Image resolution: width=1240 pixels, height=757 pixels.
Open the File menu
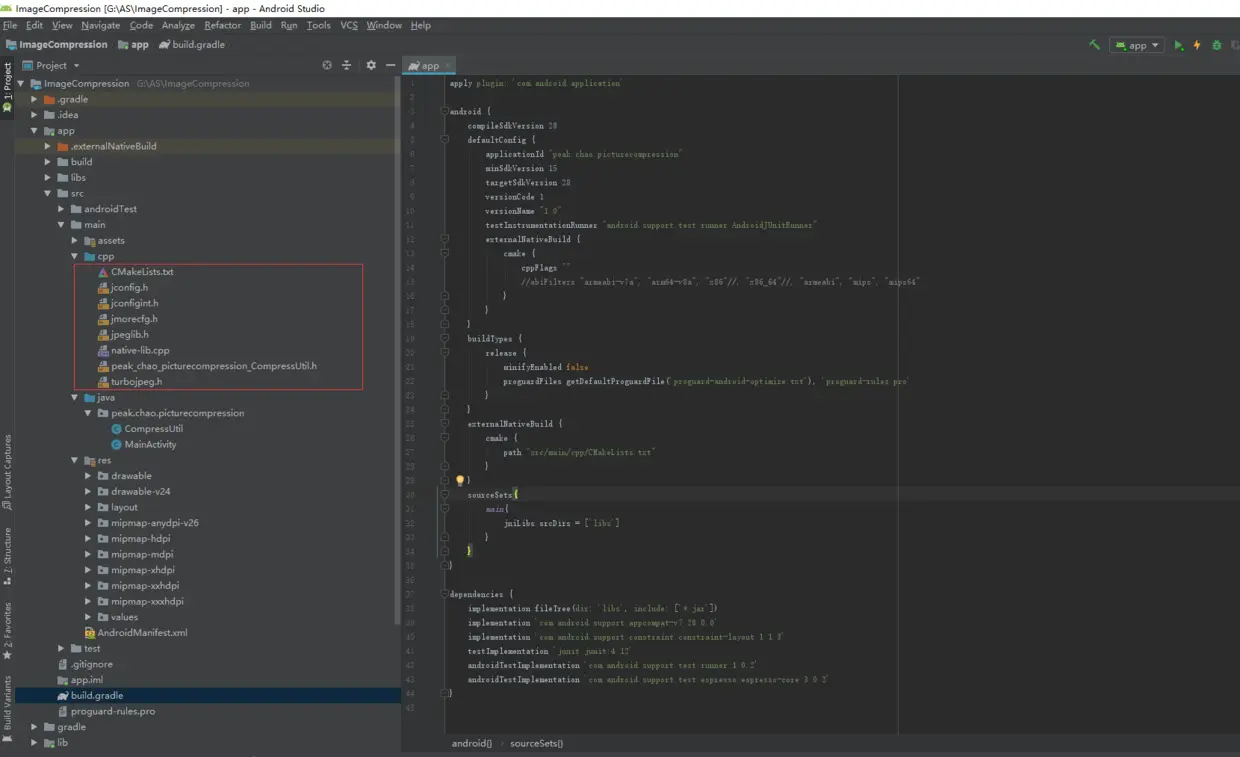(10, 25)
